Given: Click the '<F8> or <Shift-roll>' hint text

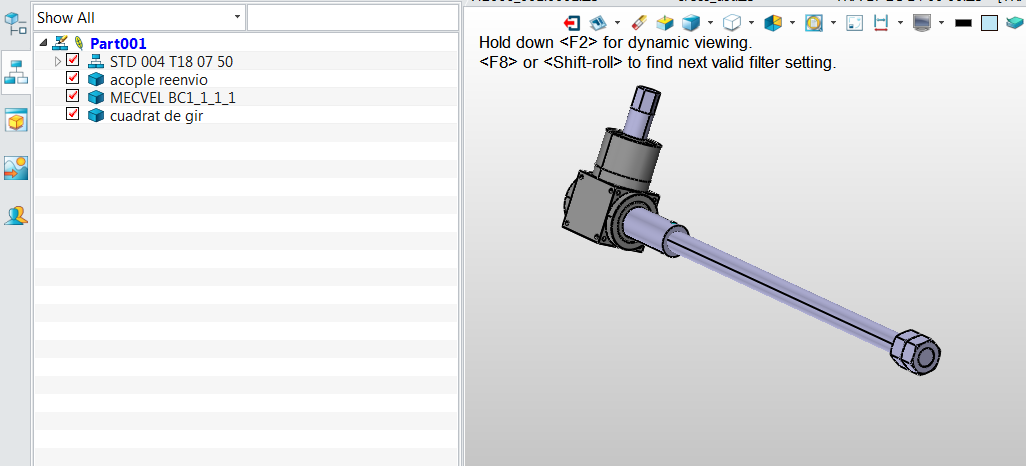Looking at the screenshot, I should click(x=658, y=63).
